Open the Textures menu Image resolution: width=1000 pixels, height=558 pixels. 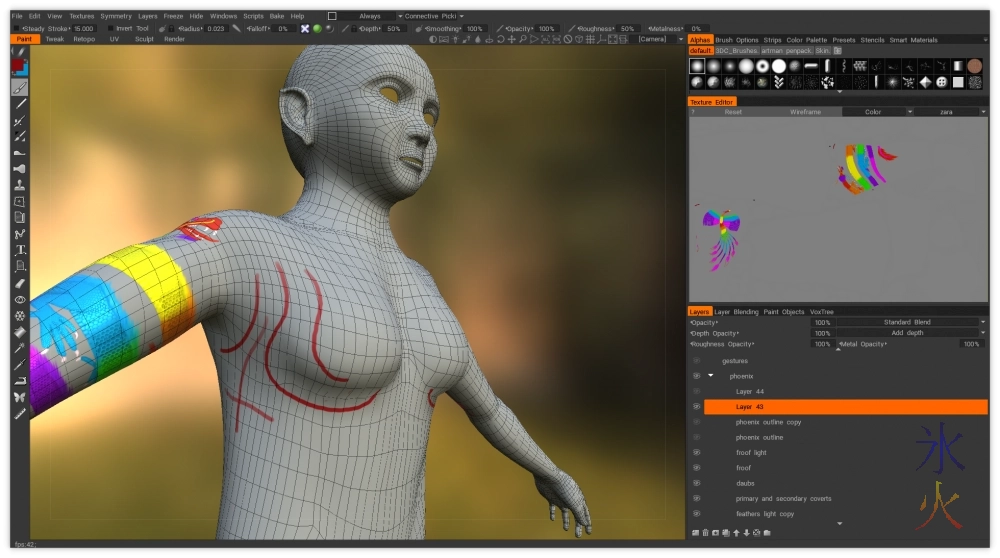coord(81,16)
